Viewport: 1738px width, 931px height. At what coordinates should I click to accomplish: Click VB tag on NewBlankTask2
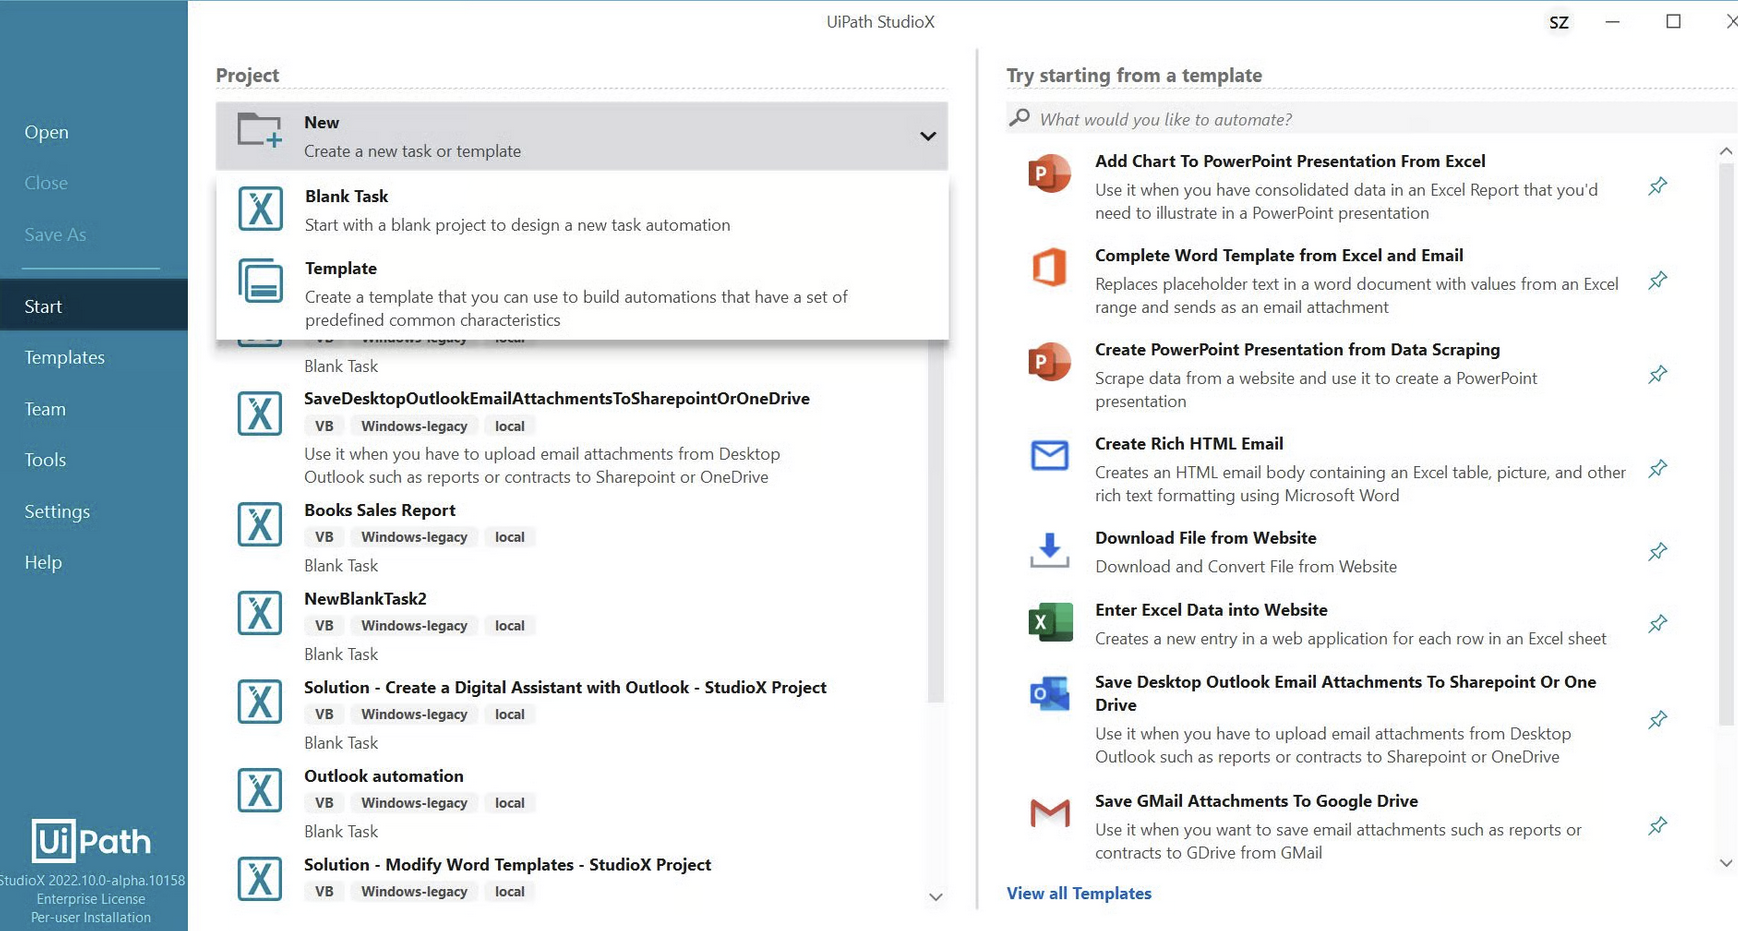click(x=324, y=626)
